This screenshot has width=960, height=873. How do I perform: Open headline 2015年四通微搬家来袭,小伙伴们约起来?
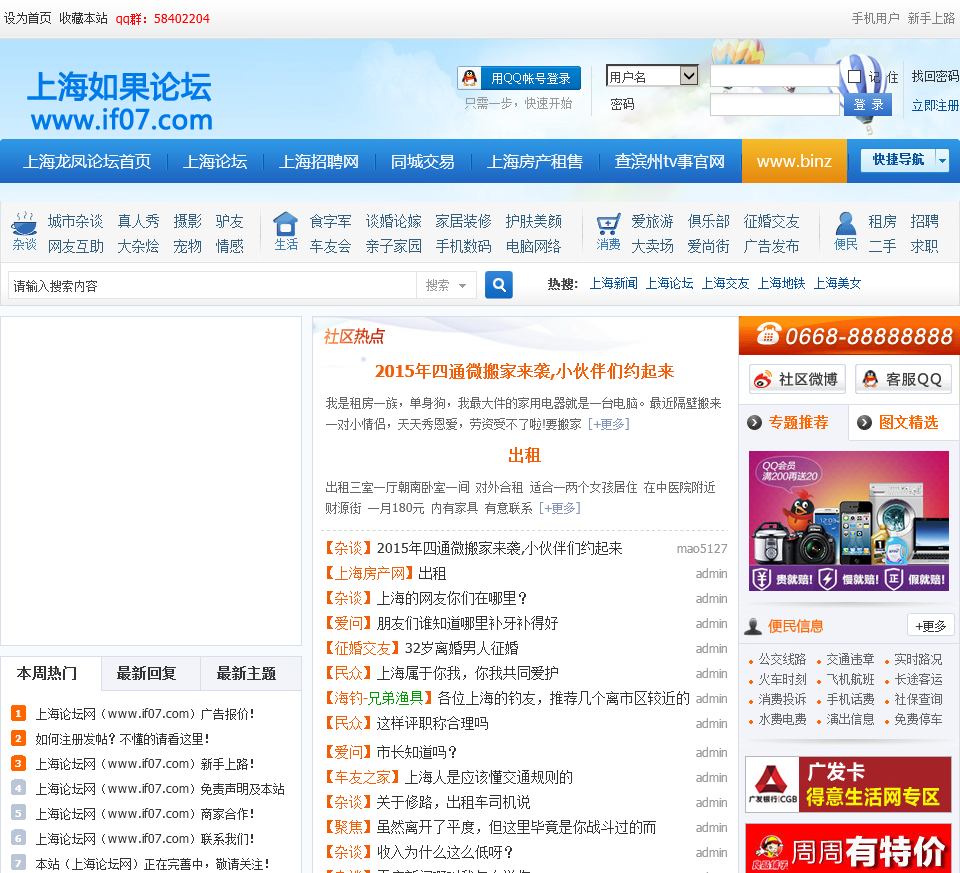525,371
